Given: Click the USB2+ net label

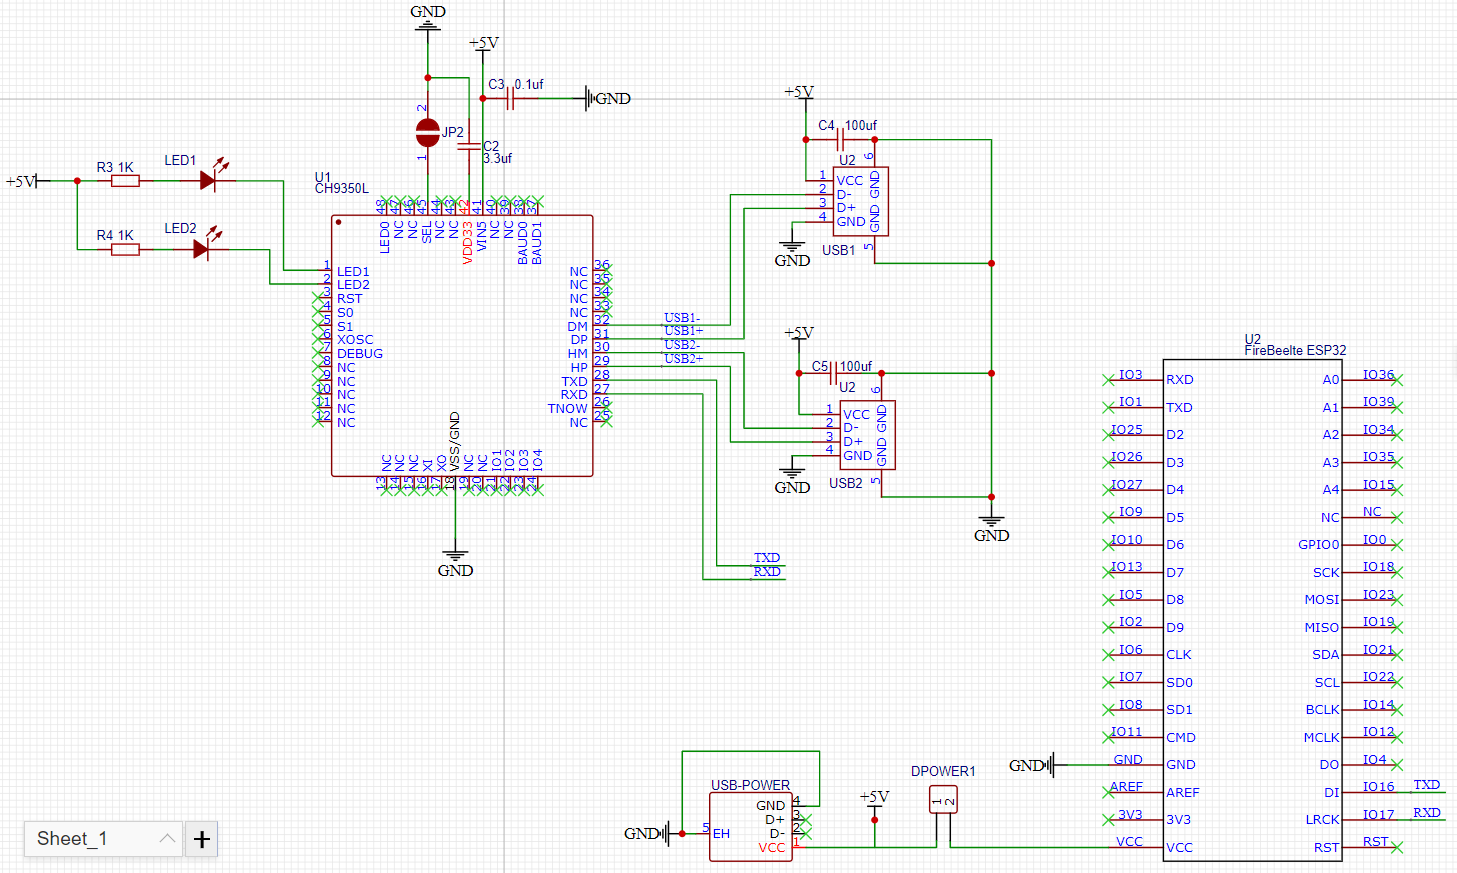Looking at the screenshot, I should click(683, 359).
